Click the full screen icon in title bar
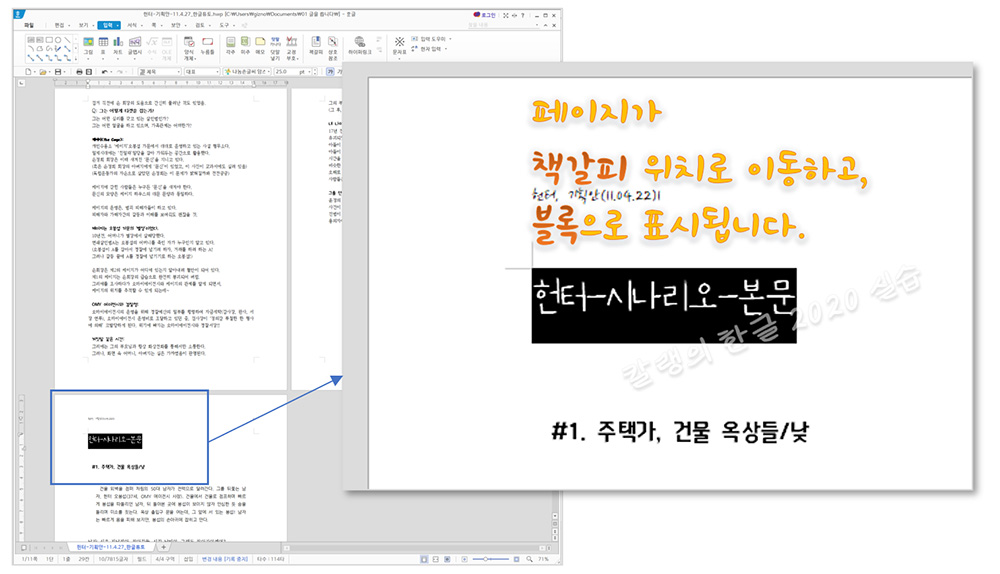 (x=506, y=15)
